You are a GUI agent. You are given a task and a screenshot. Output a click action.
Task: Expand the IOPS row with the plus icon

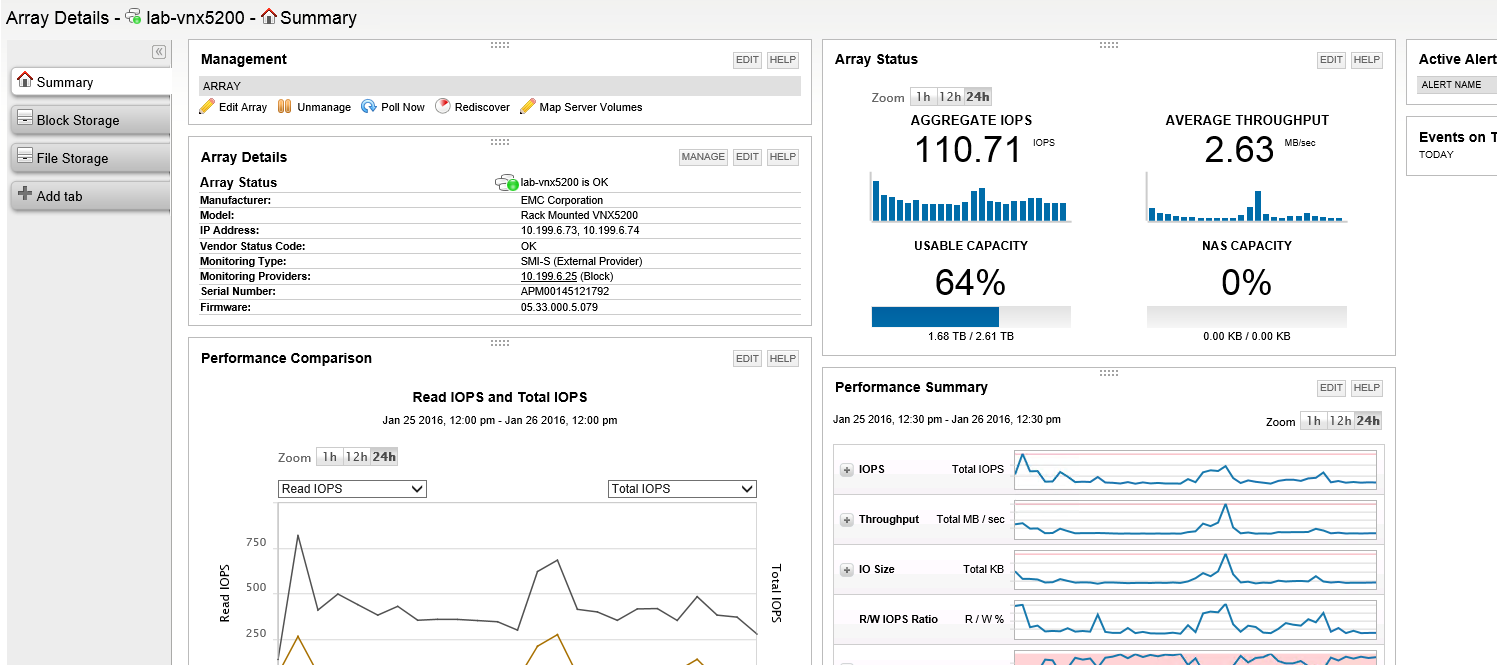click(x=846, y=469)
